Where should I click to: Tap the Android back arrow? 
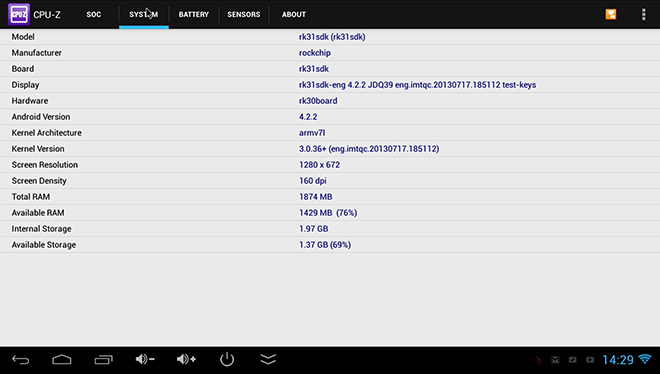[x=21, y=360]
